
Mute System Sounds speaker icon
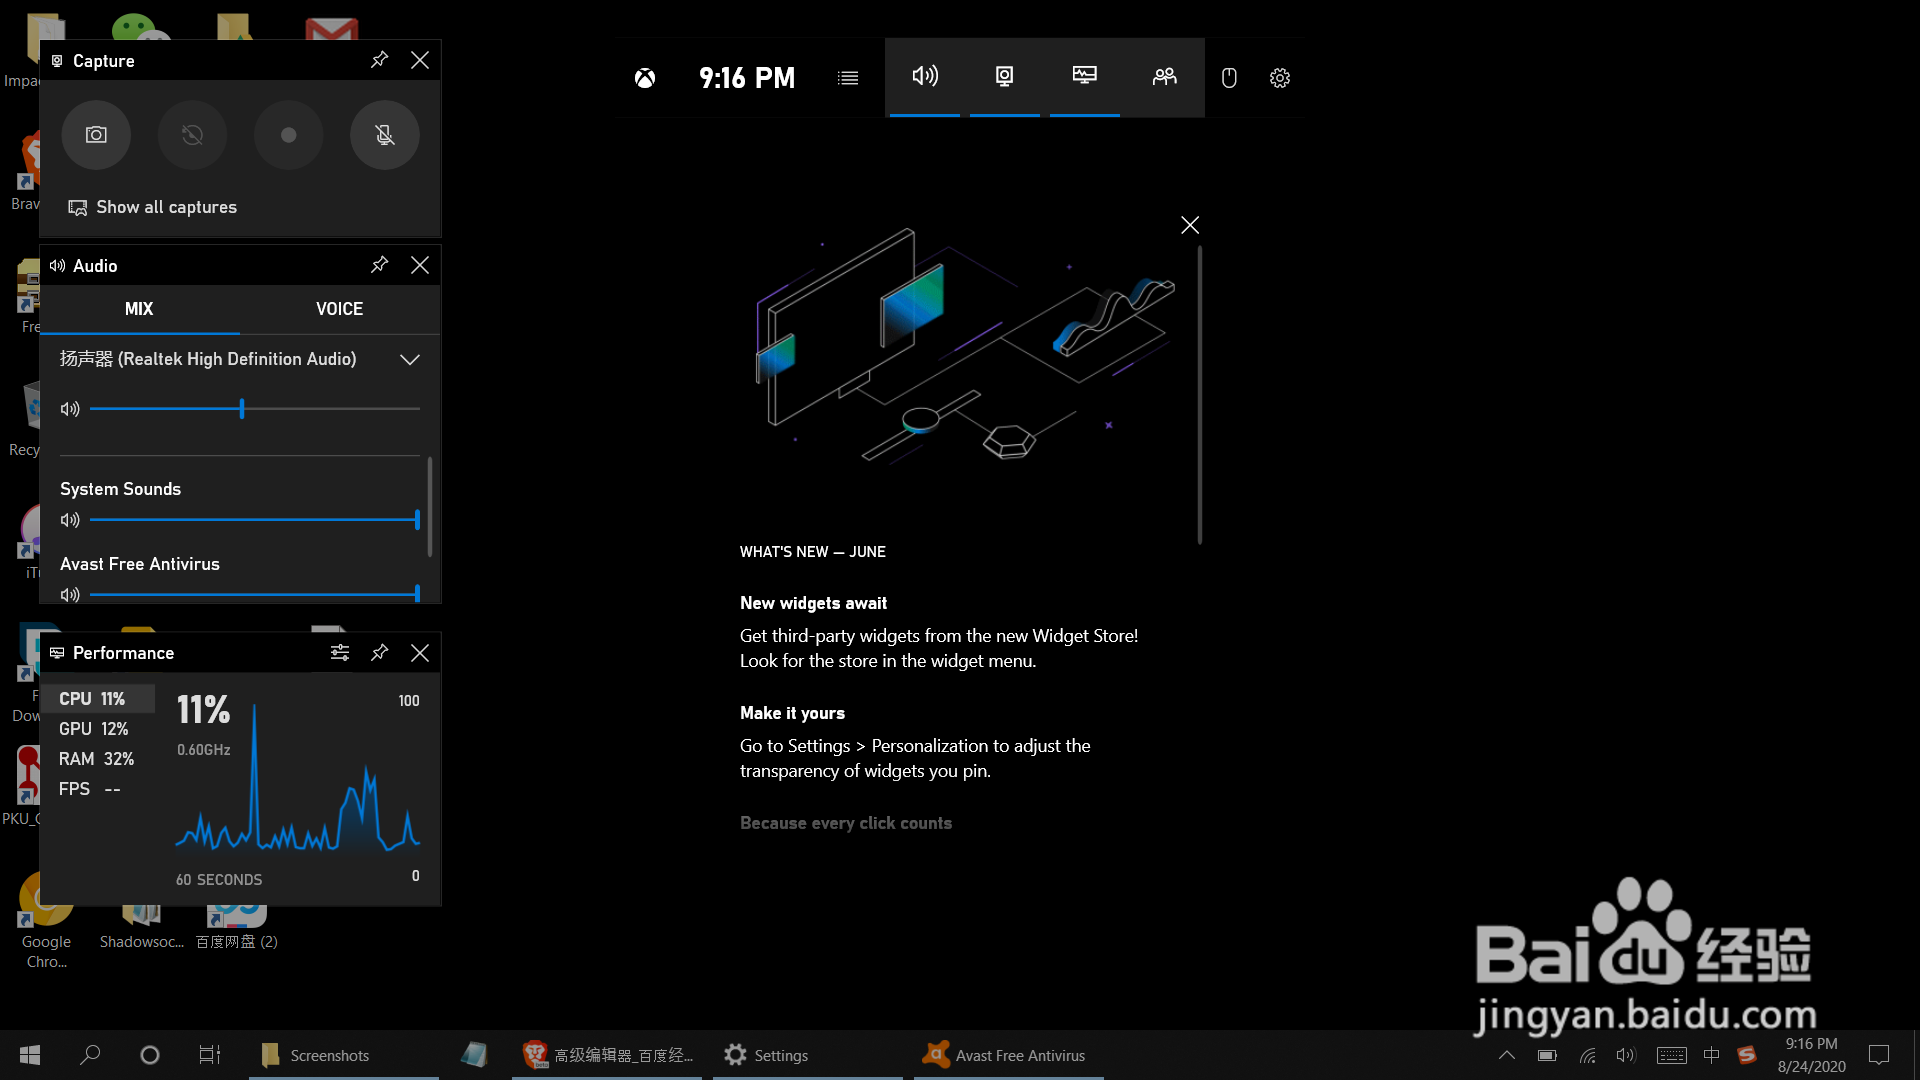(70, 520)
